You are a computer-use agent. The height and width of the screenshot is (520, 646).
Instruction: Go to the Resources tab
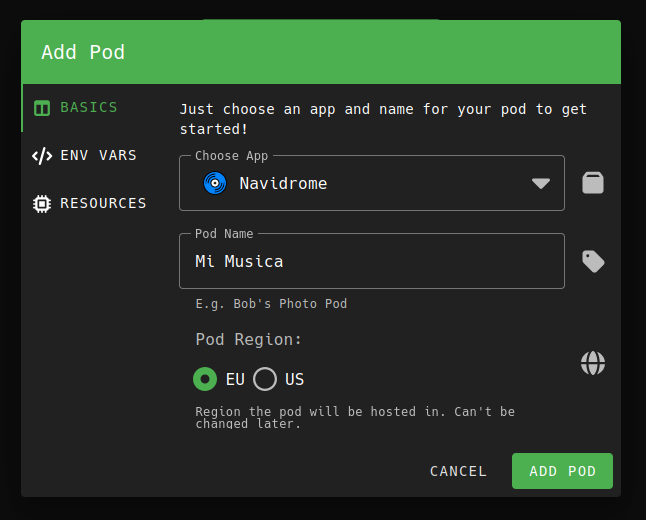[x=103, y=203]
